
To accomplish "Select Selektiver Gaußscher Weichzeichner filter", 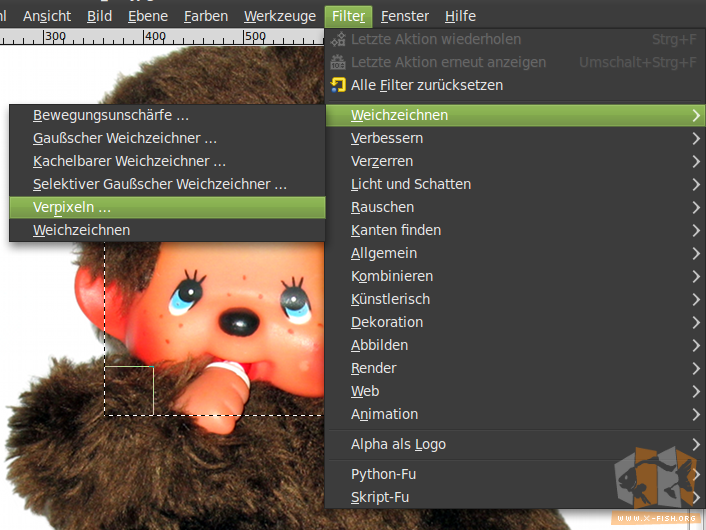I will tap(167, 184).
